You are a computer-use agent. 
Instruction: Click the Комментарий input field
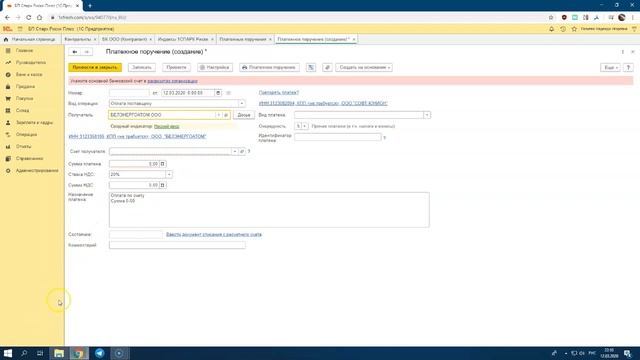(x=177, y=245)
